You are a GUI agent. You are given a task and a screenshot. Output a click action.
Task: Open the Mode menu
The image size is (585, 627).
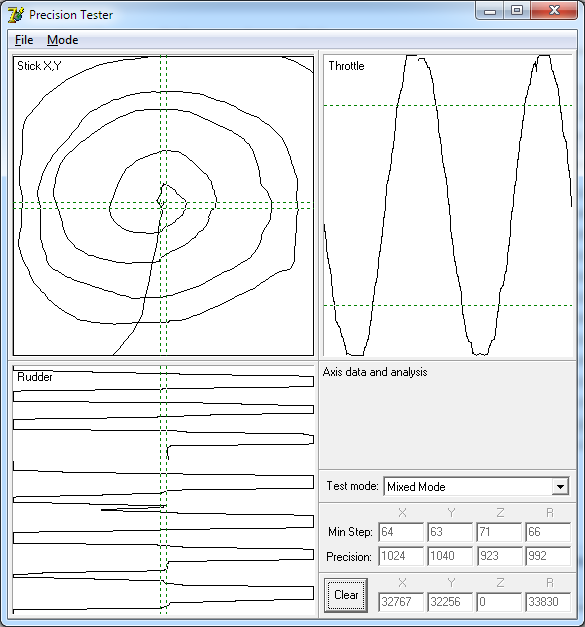pyautogui.click(x=62, y=40)
